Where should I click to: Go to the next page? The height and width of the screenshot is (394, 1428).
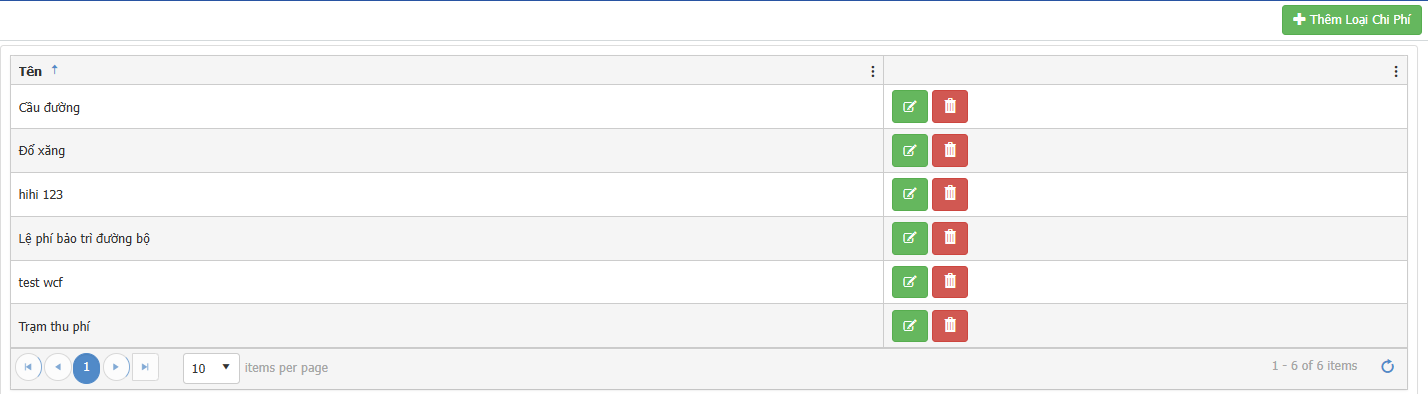click(116, 368)
